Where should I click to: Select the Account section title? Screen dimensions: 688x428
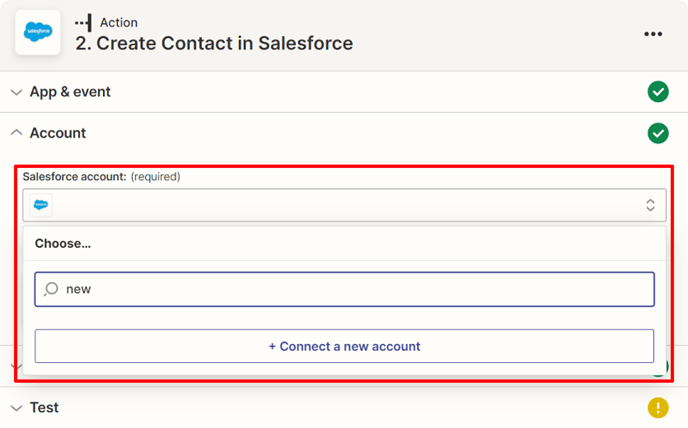point(58,133)
